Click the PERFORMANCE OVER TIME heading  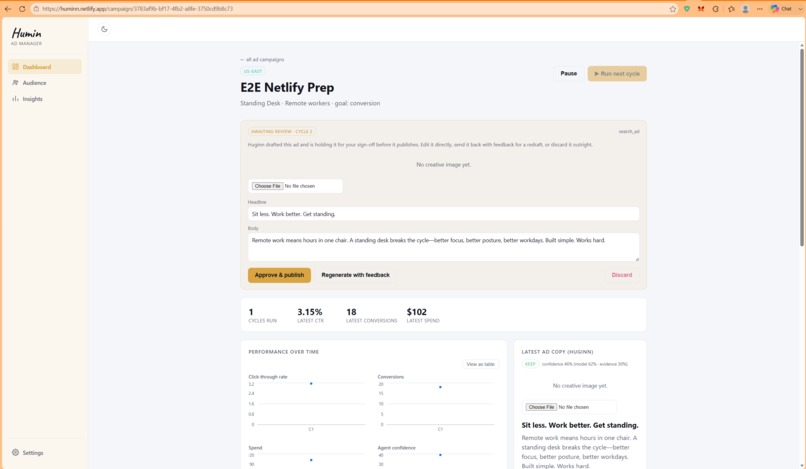[283, 352]
